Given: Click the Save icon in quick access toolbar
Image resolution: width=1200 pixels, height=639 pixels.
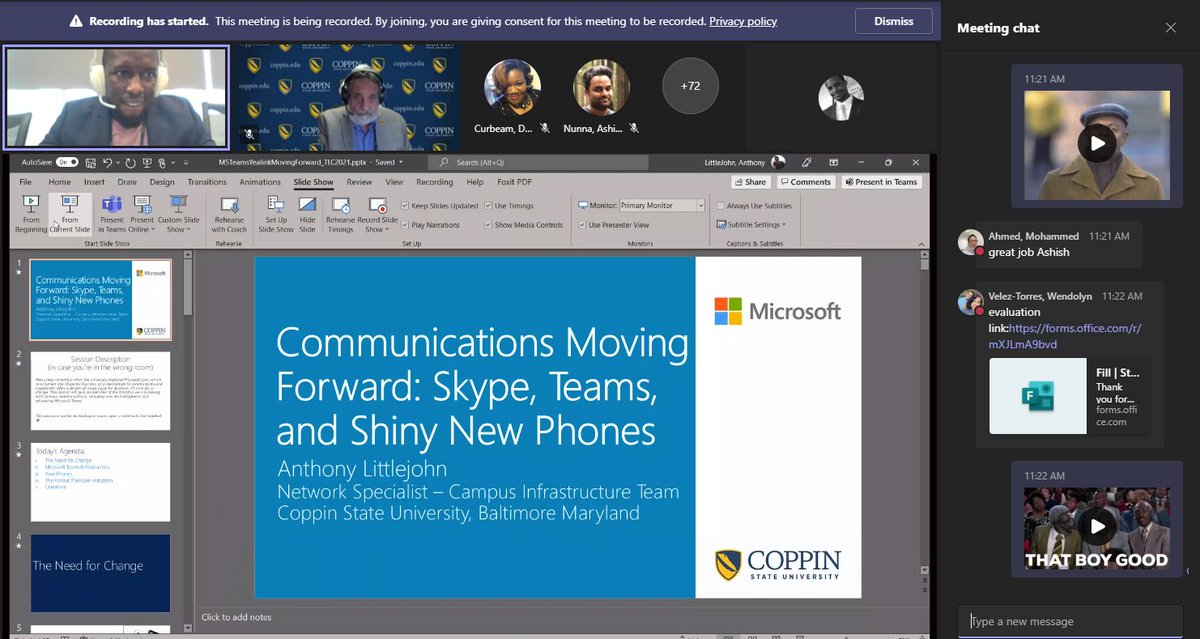Looking at the screenshot, I should click(x=89, y=161).
